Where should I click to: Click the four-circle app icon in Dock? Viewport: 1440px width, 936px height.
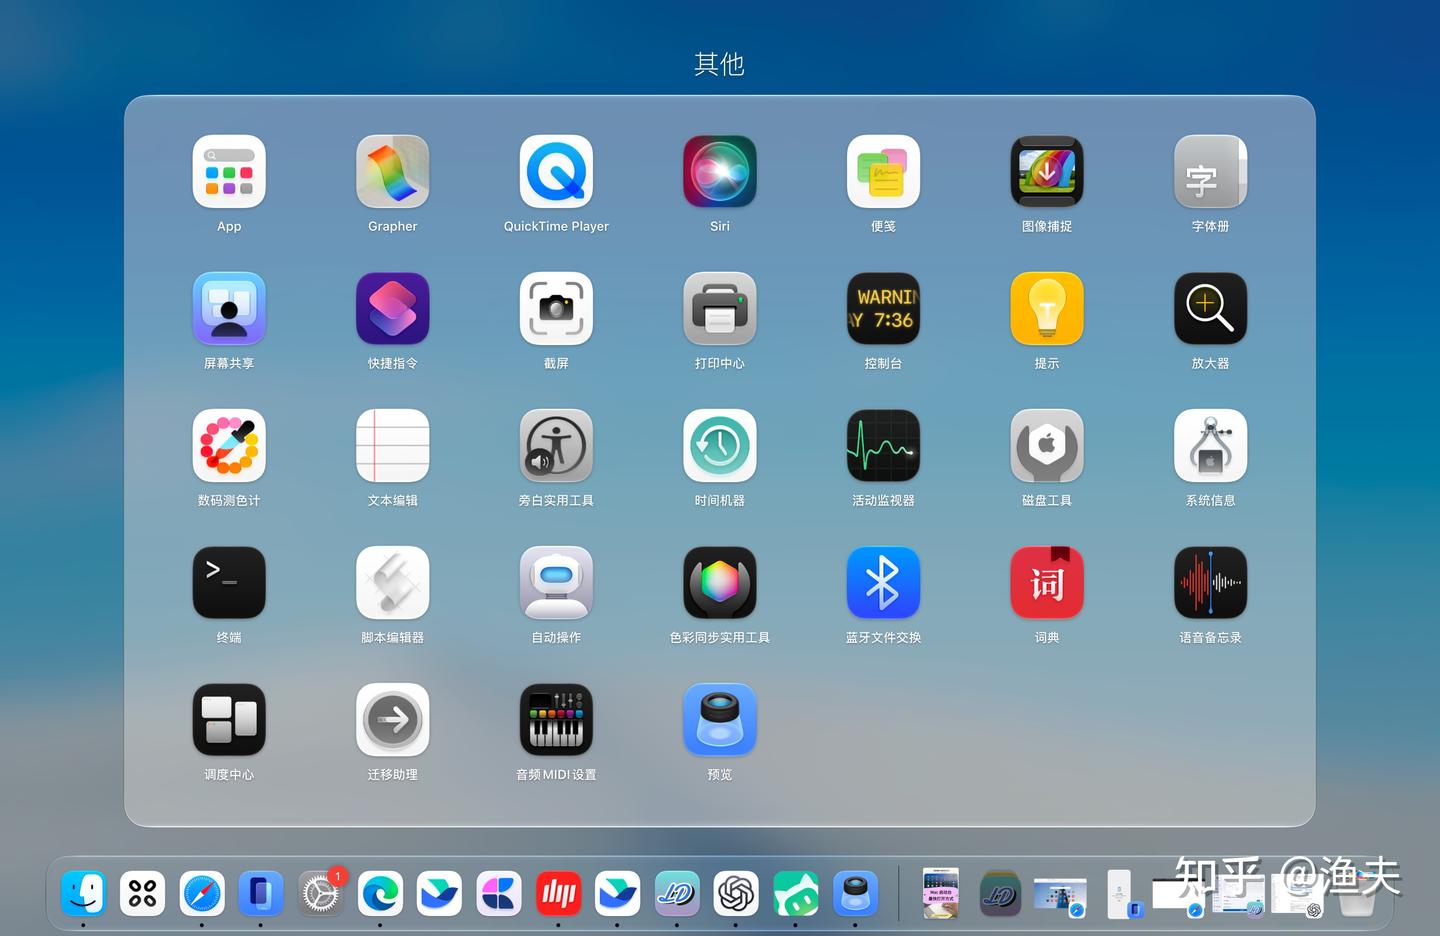pos(143,893)
